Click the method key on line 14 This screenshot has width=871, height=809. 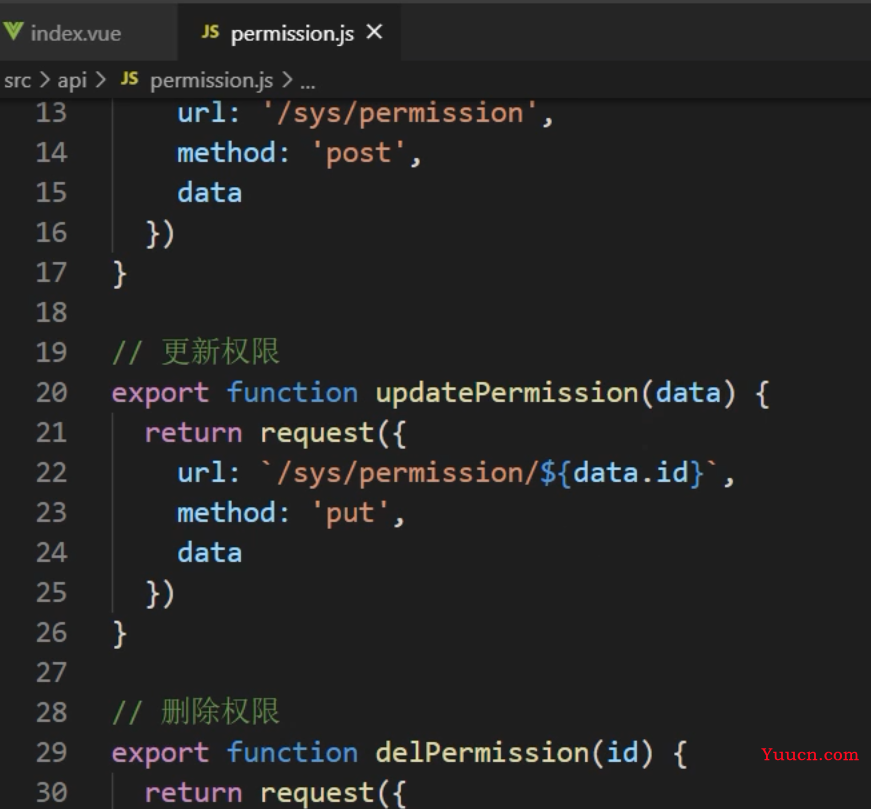tap(226, 153)
